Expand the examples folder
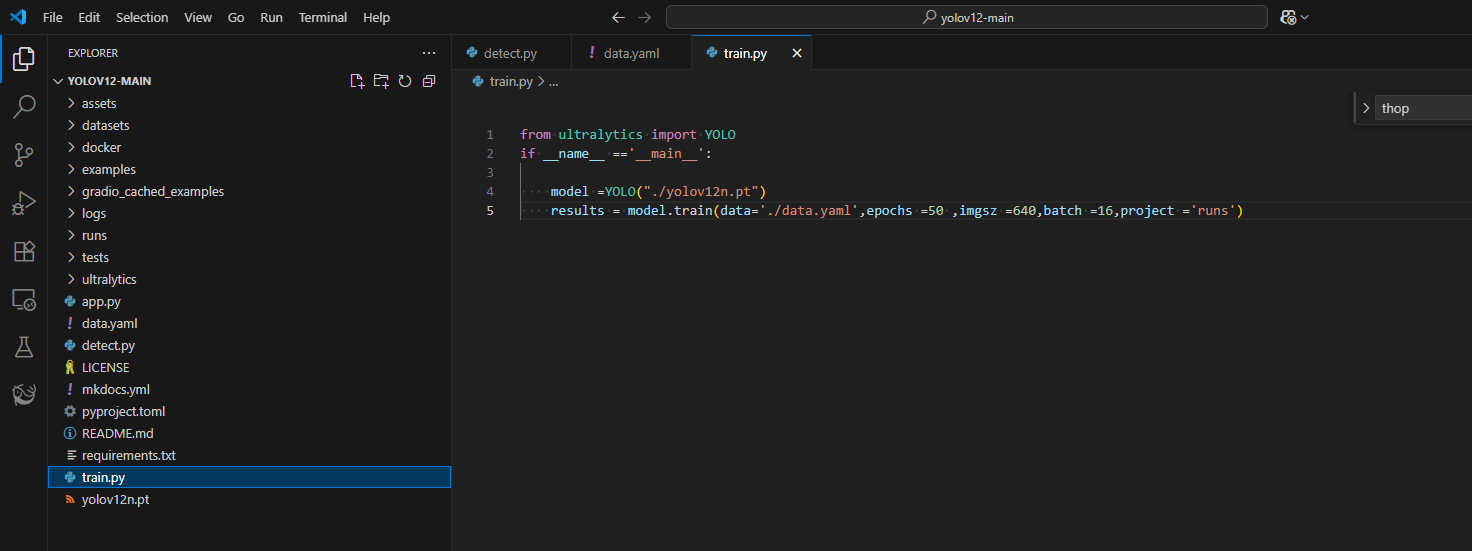The image size is (1472, 551). (249, 169)
